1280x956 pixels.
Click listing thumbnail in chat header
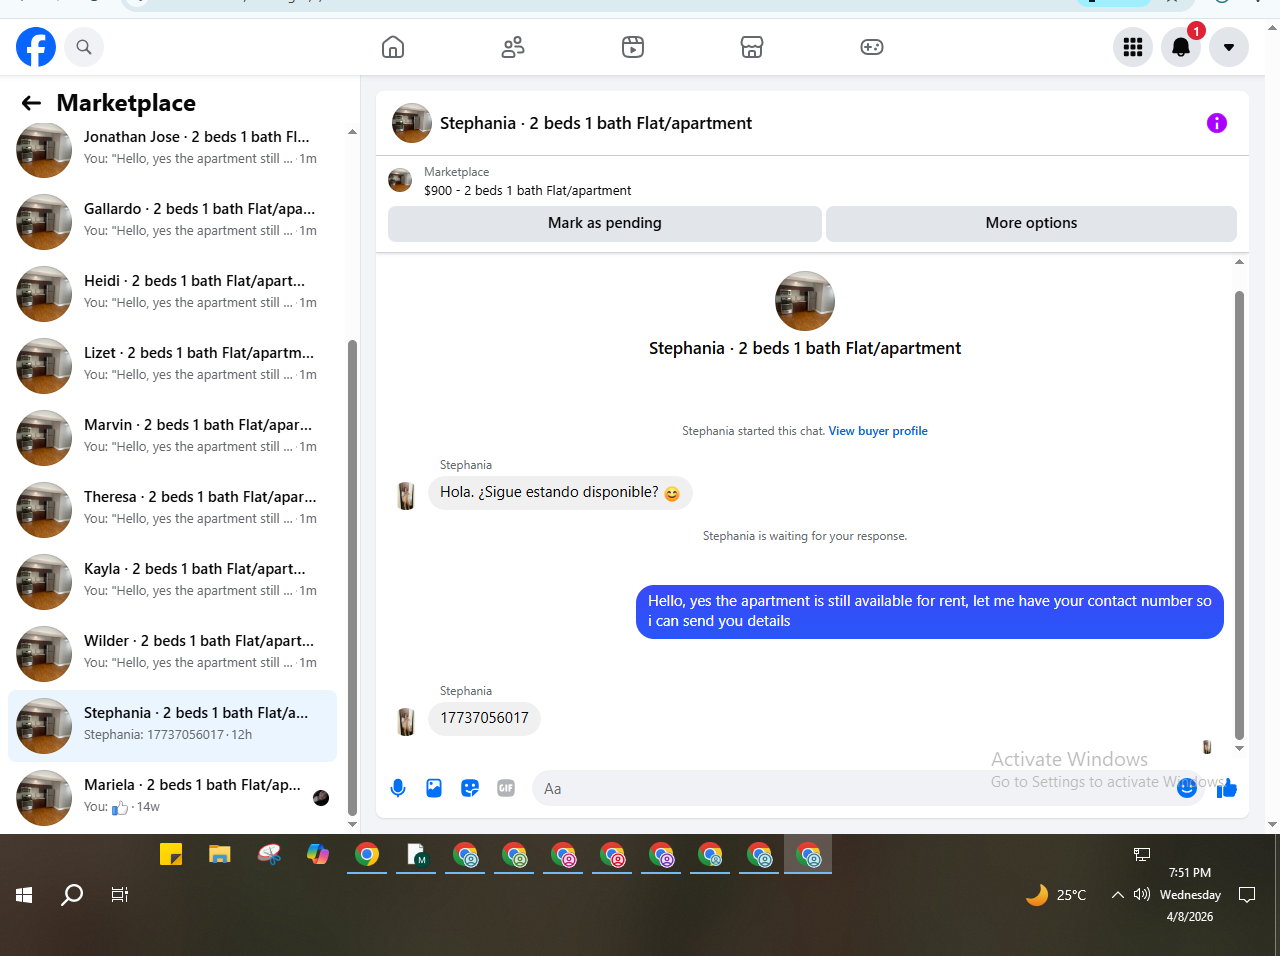coord(412,123)
